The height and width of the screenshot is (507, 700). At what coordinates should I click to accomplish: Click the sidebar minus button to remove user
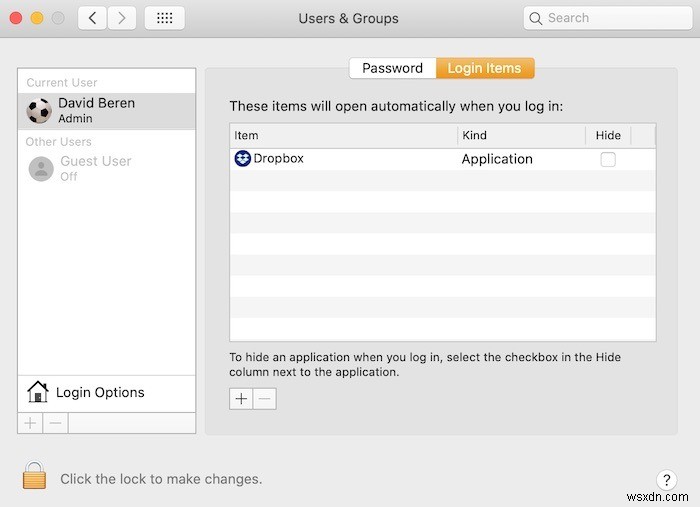pyautogui.click(x=56, y=423)
